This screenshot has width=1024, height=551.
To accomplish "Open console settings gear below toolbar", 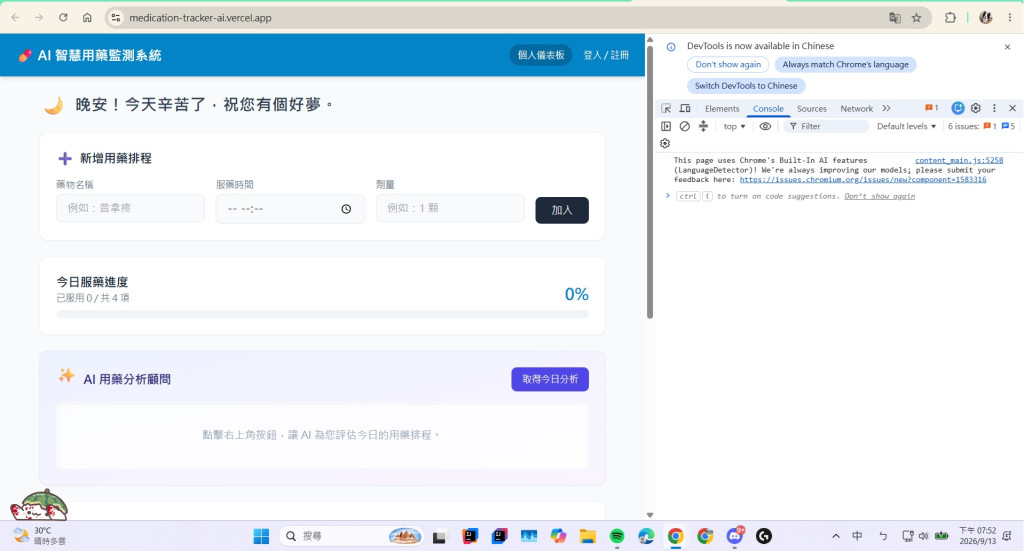I will click(665, 144).
